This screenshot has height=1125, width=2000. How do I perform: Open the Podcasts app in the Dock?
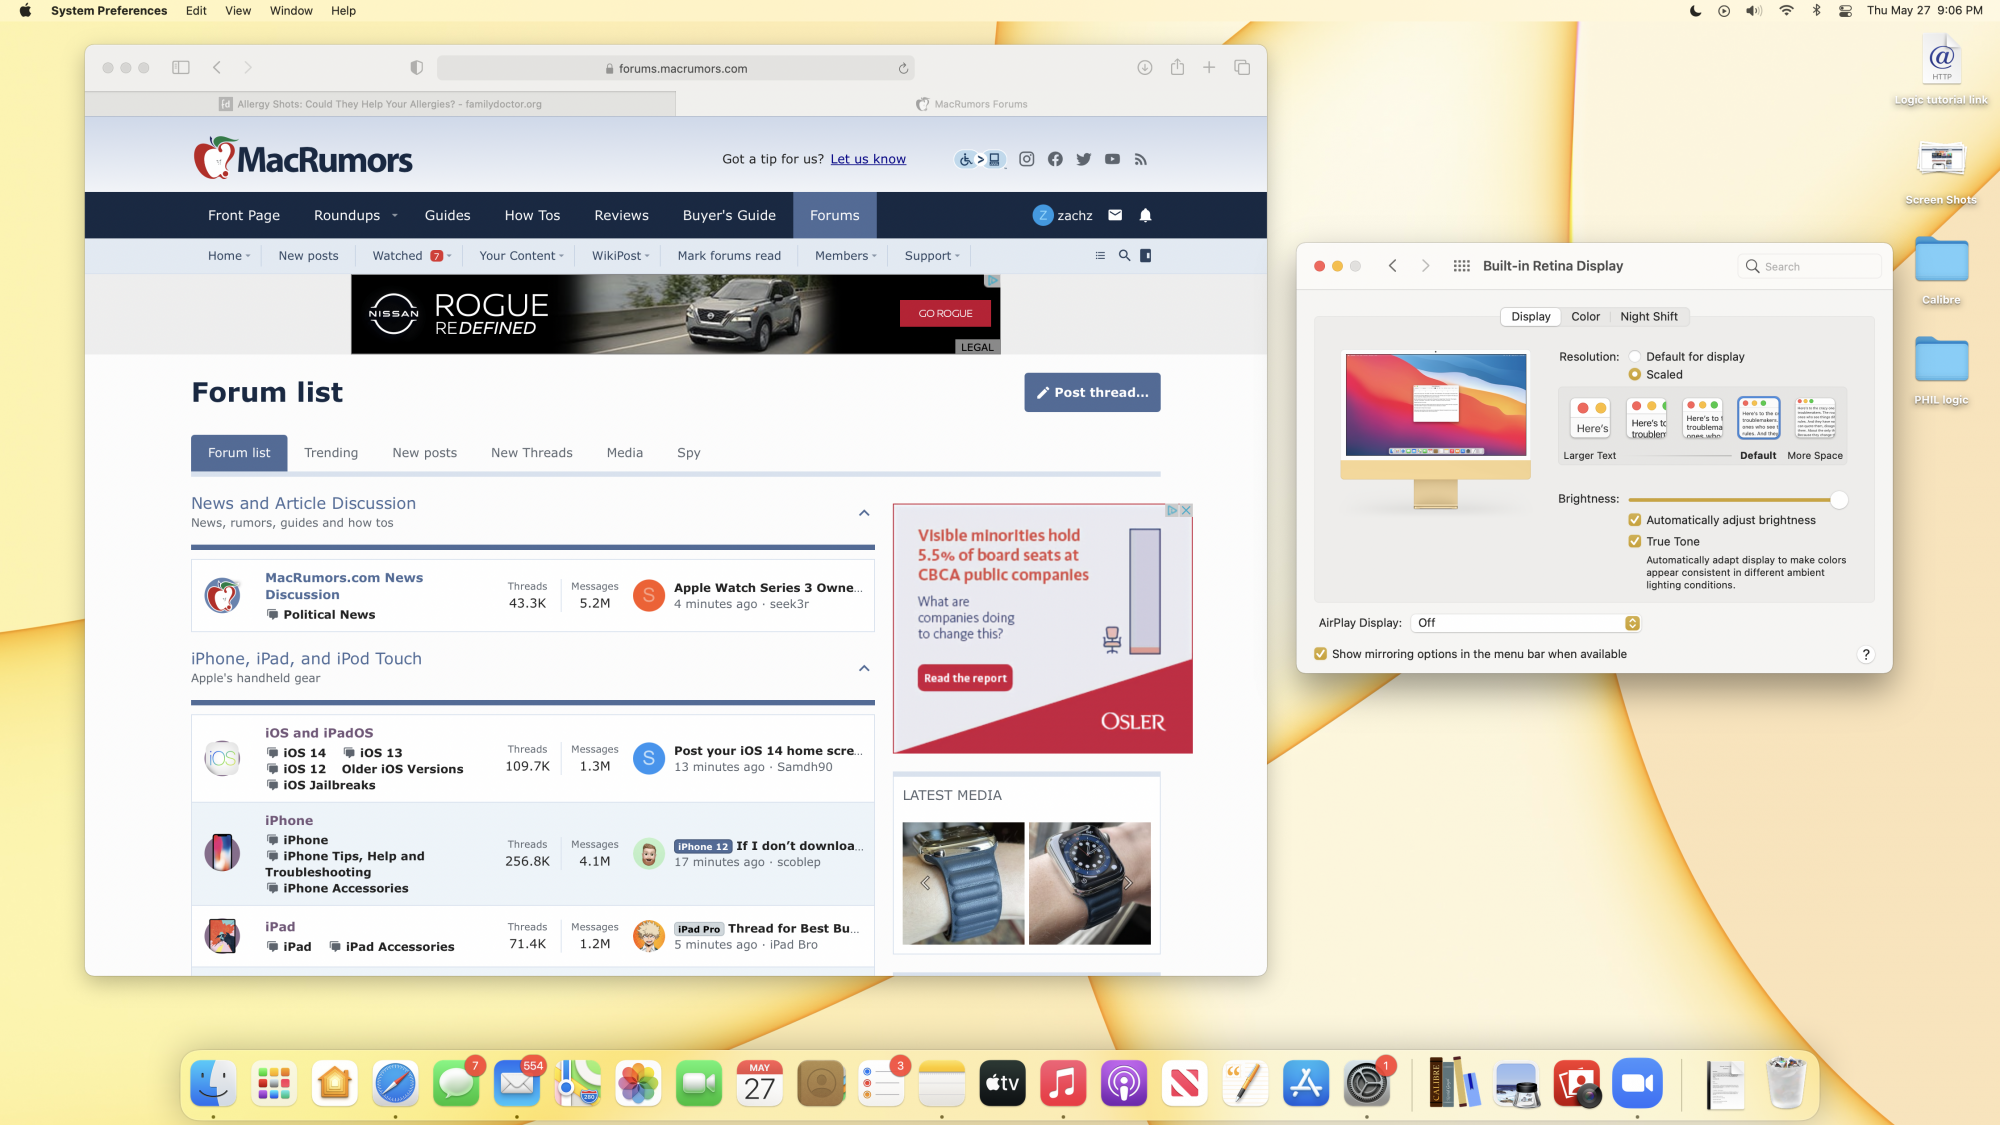1123,1084
